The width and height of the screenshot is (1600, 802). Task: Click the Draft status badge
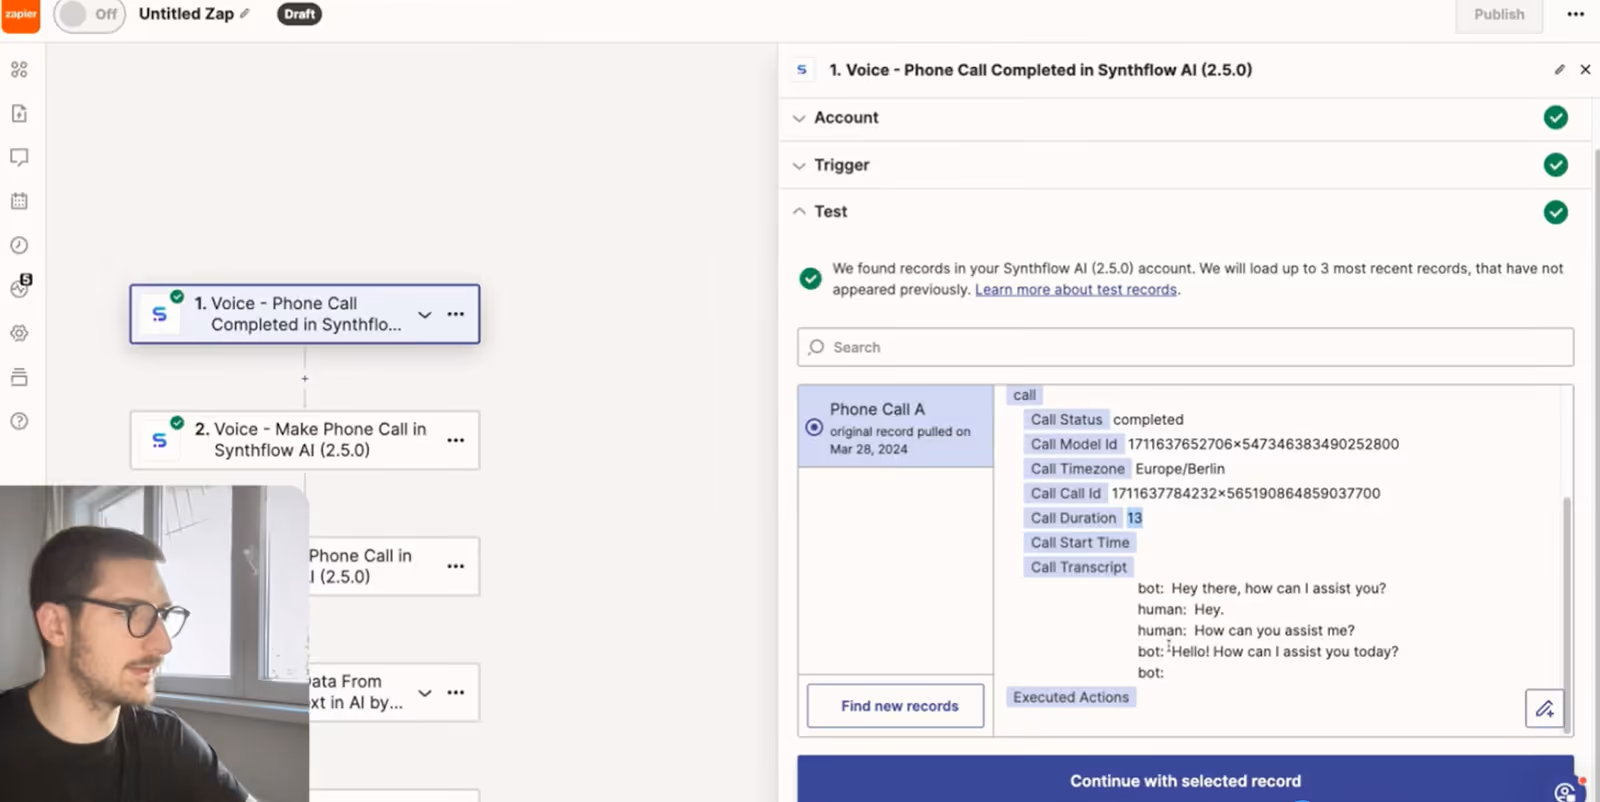pyautogui.click(x=299, y=14)
